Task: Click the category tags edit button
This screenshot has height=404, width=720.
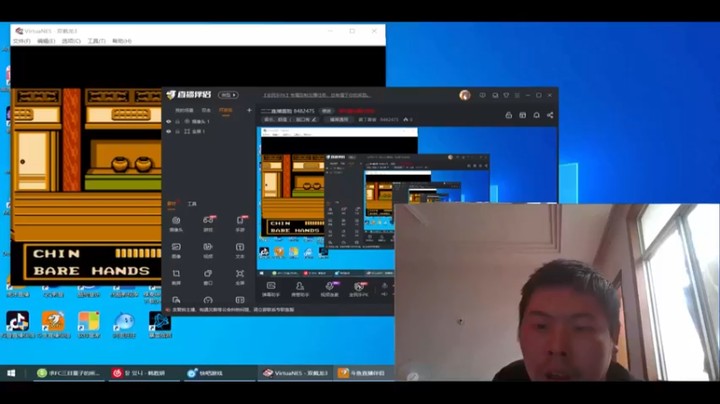Action: pos(314,120)
